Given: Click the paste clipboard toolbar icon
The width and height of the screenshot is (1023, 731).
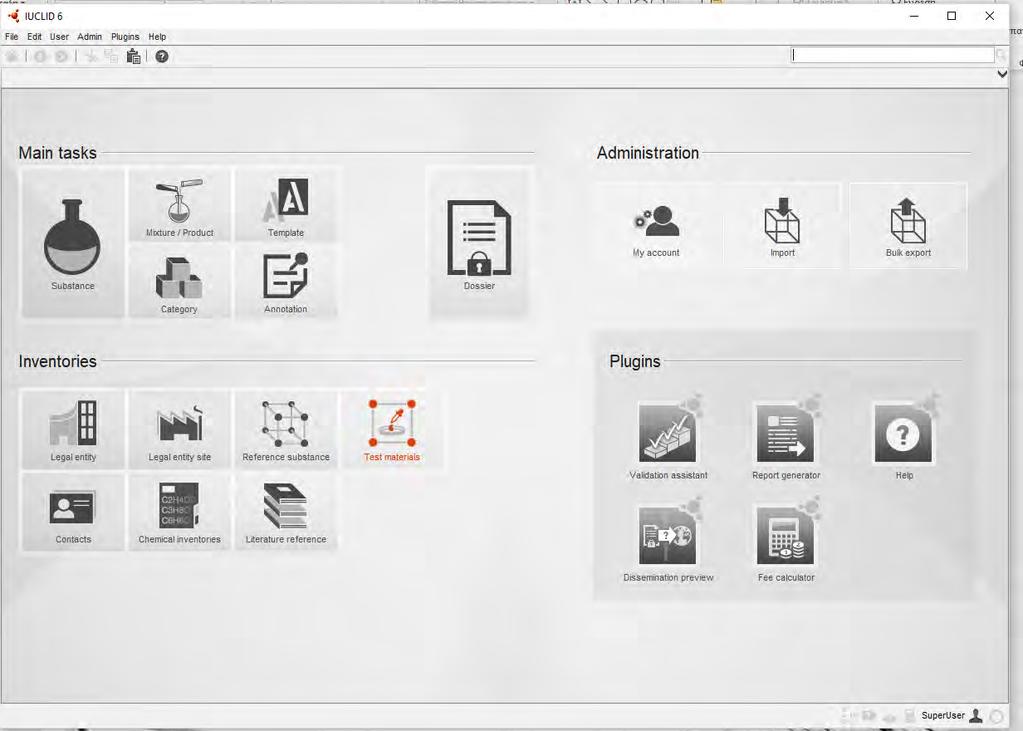Looking at the screenshot, I should (134, 57).
